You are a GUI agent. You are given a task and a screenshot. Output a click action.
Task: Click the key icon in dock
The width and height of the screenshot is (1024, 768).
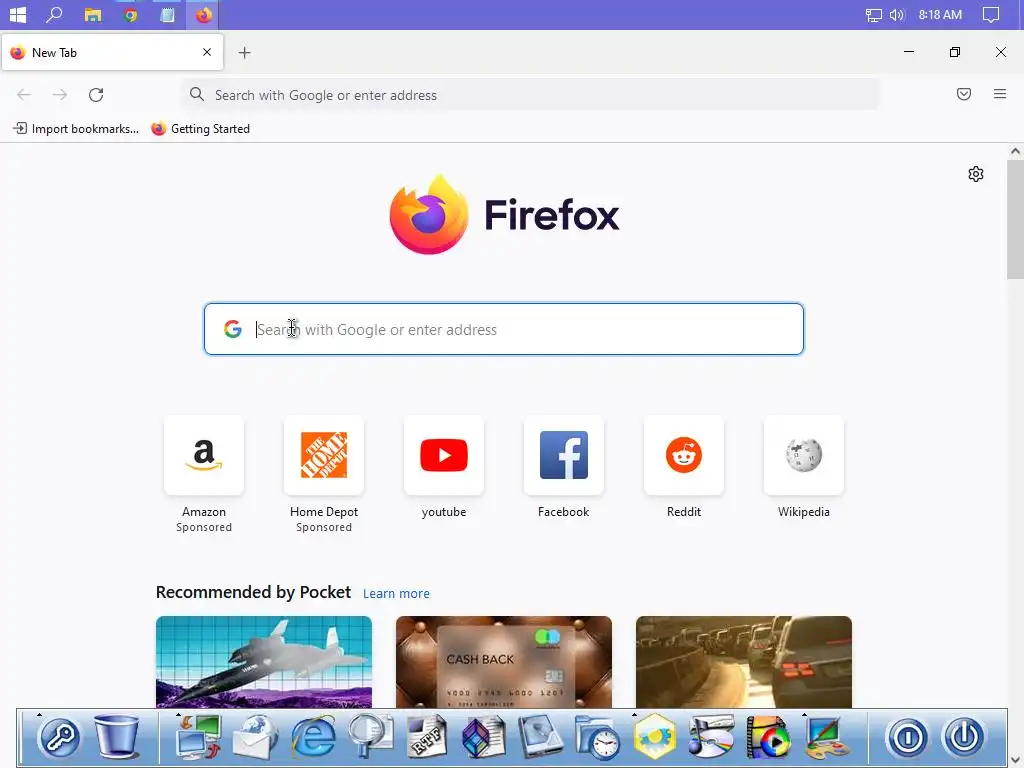tap(59, 738)
